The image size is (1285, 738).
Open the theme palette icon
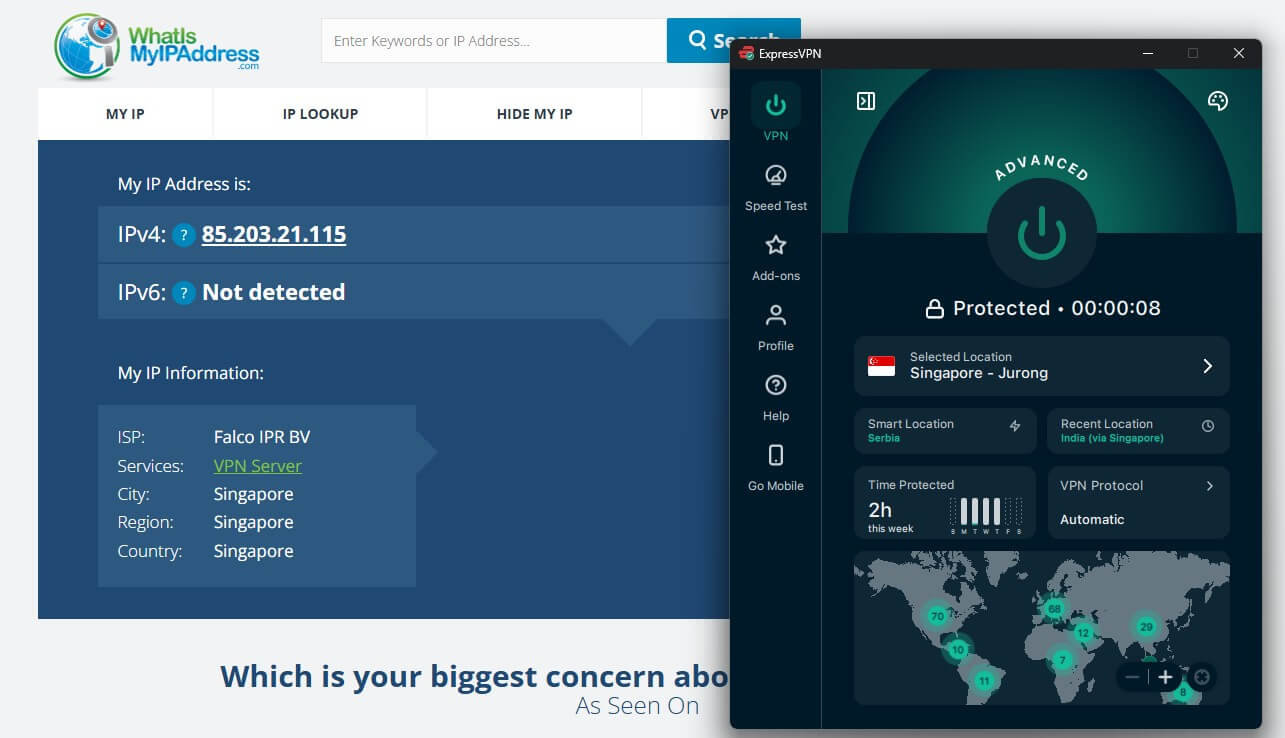(x=1217, y=101)
